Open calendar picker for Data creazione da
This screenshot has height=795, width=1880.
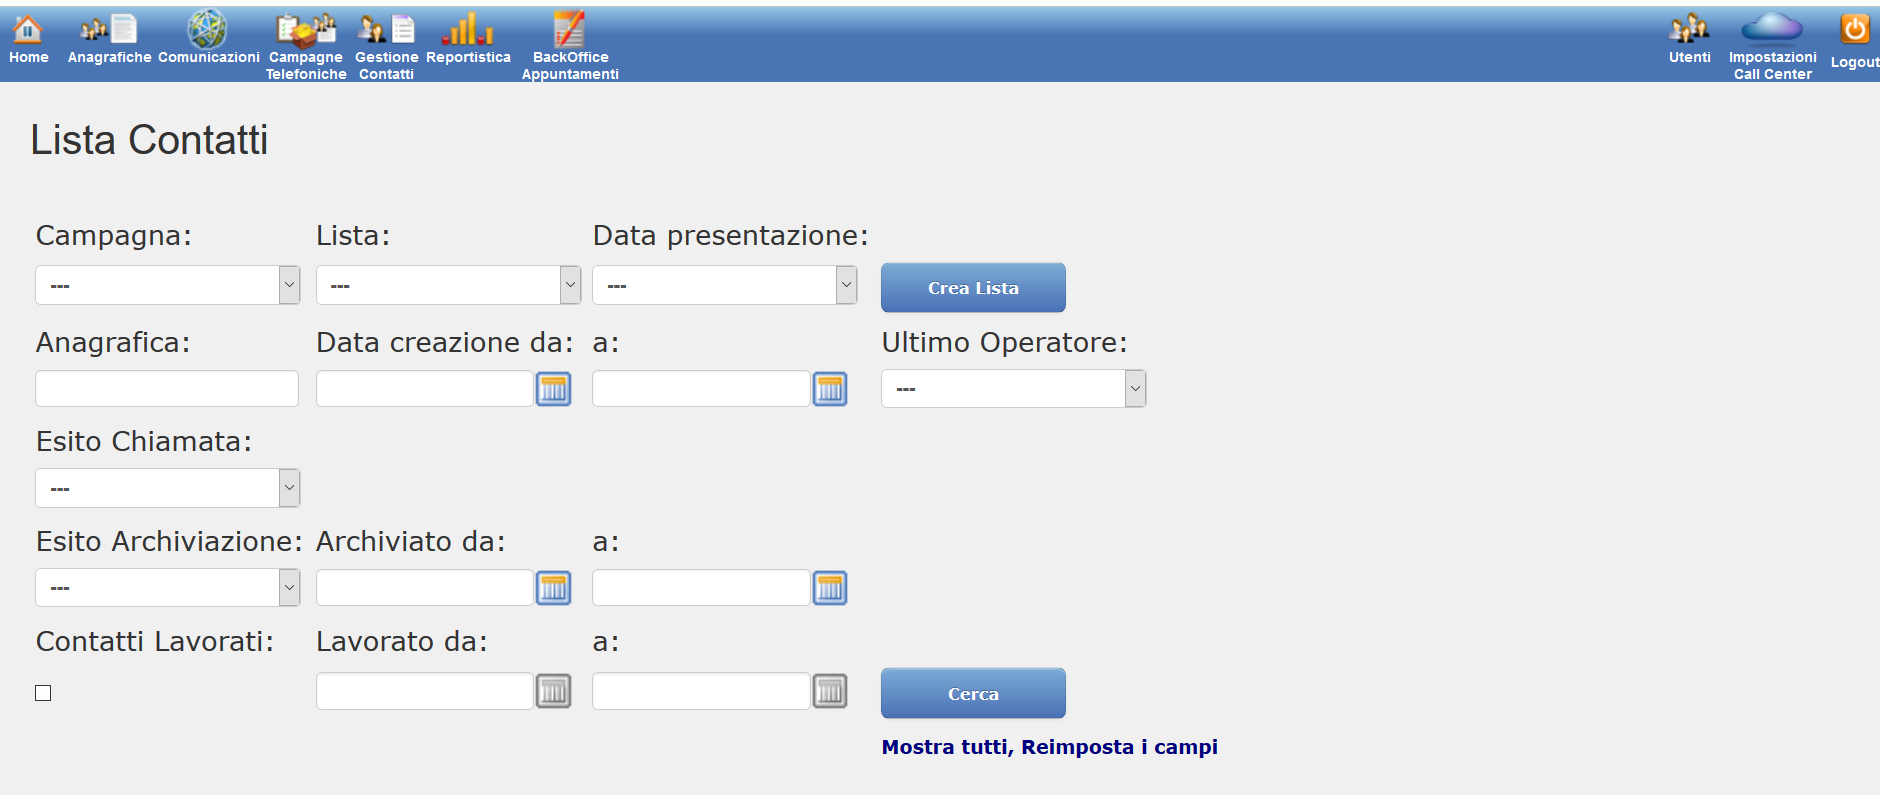coord(553,388)
